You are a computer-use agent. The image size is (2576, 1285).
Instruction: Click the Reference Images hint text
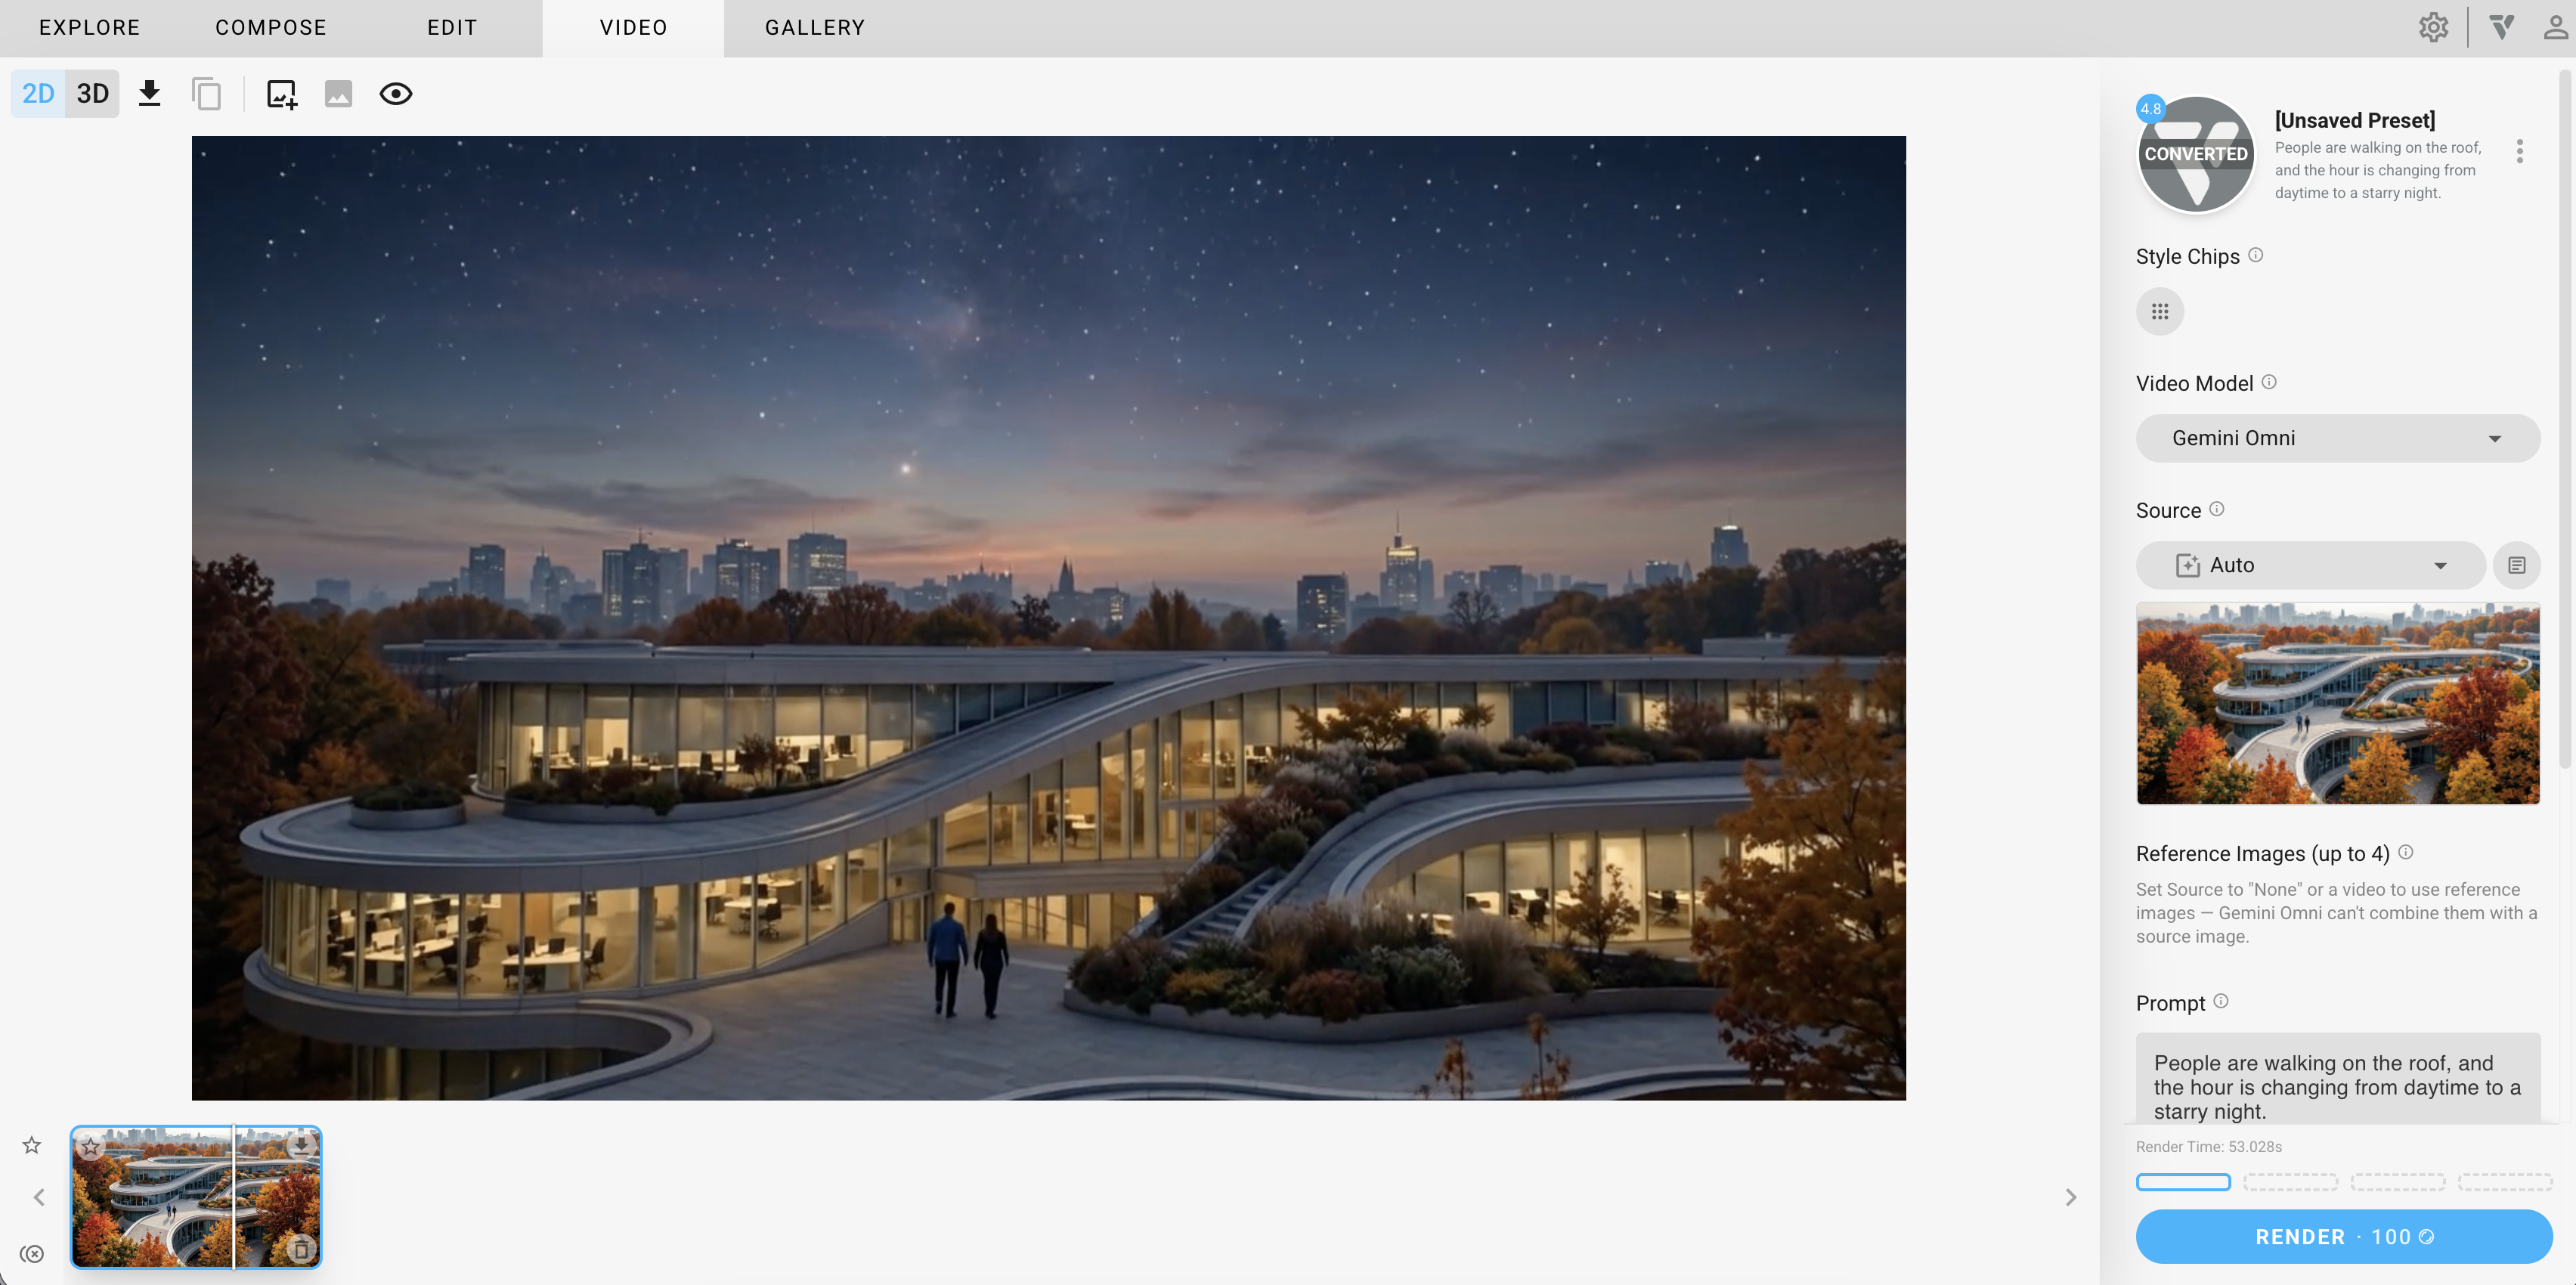tap(2336, 913)
